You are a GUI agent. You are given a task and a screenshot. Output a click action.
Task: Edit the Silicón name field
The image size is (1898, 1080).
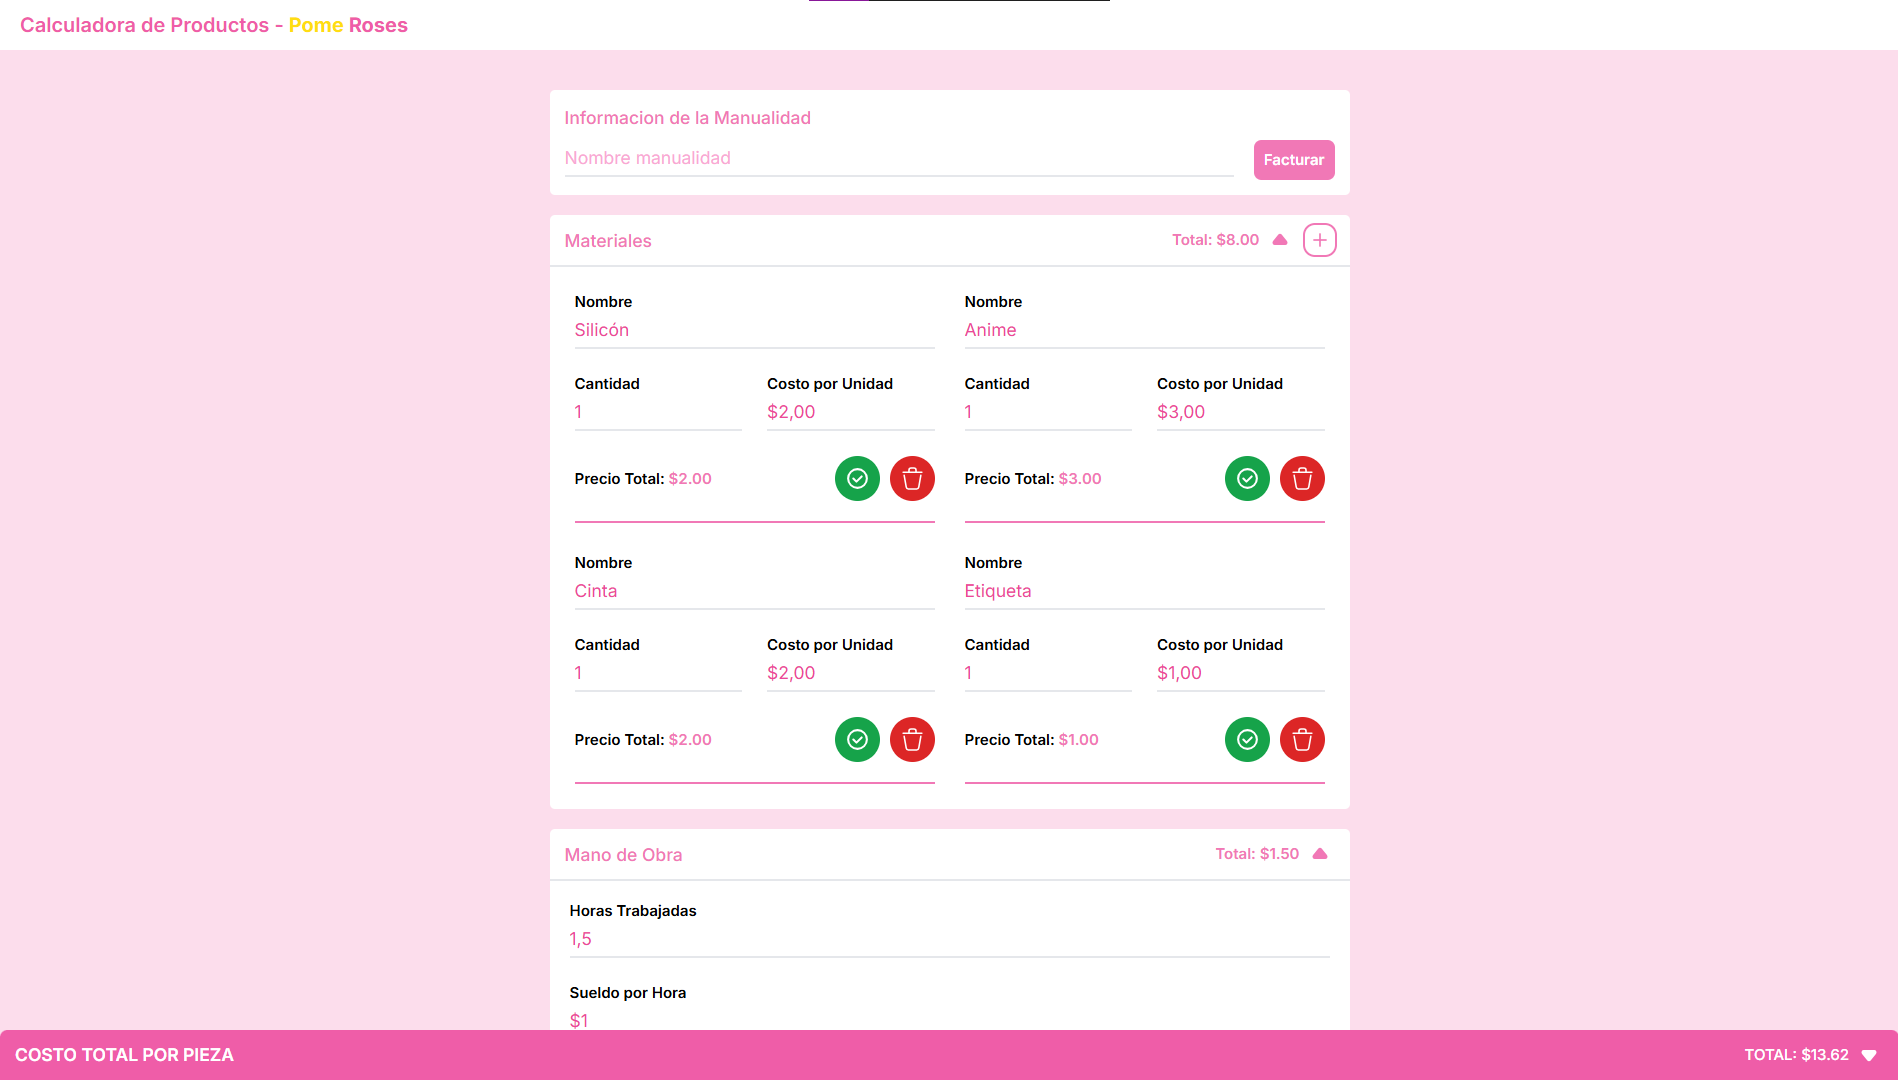(754, 331)
